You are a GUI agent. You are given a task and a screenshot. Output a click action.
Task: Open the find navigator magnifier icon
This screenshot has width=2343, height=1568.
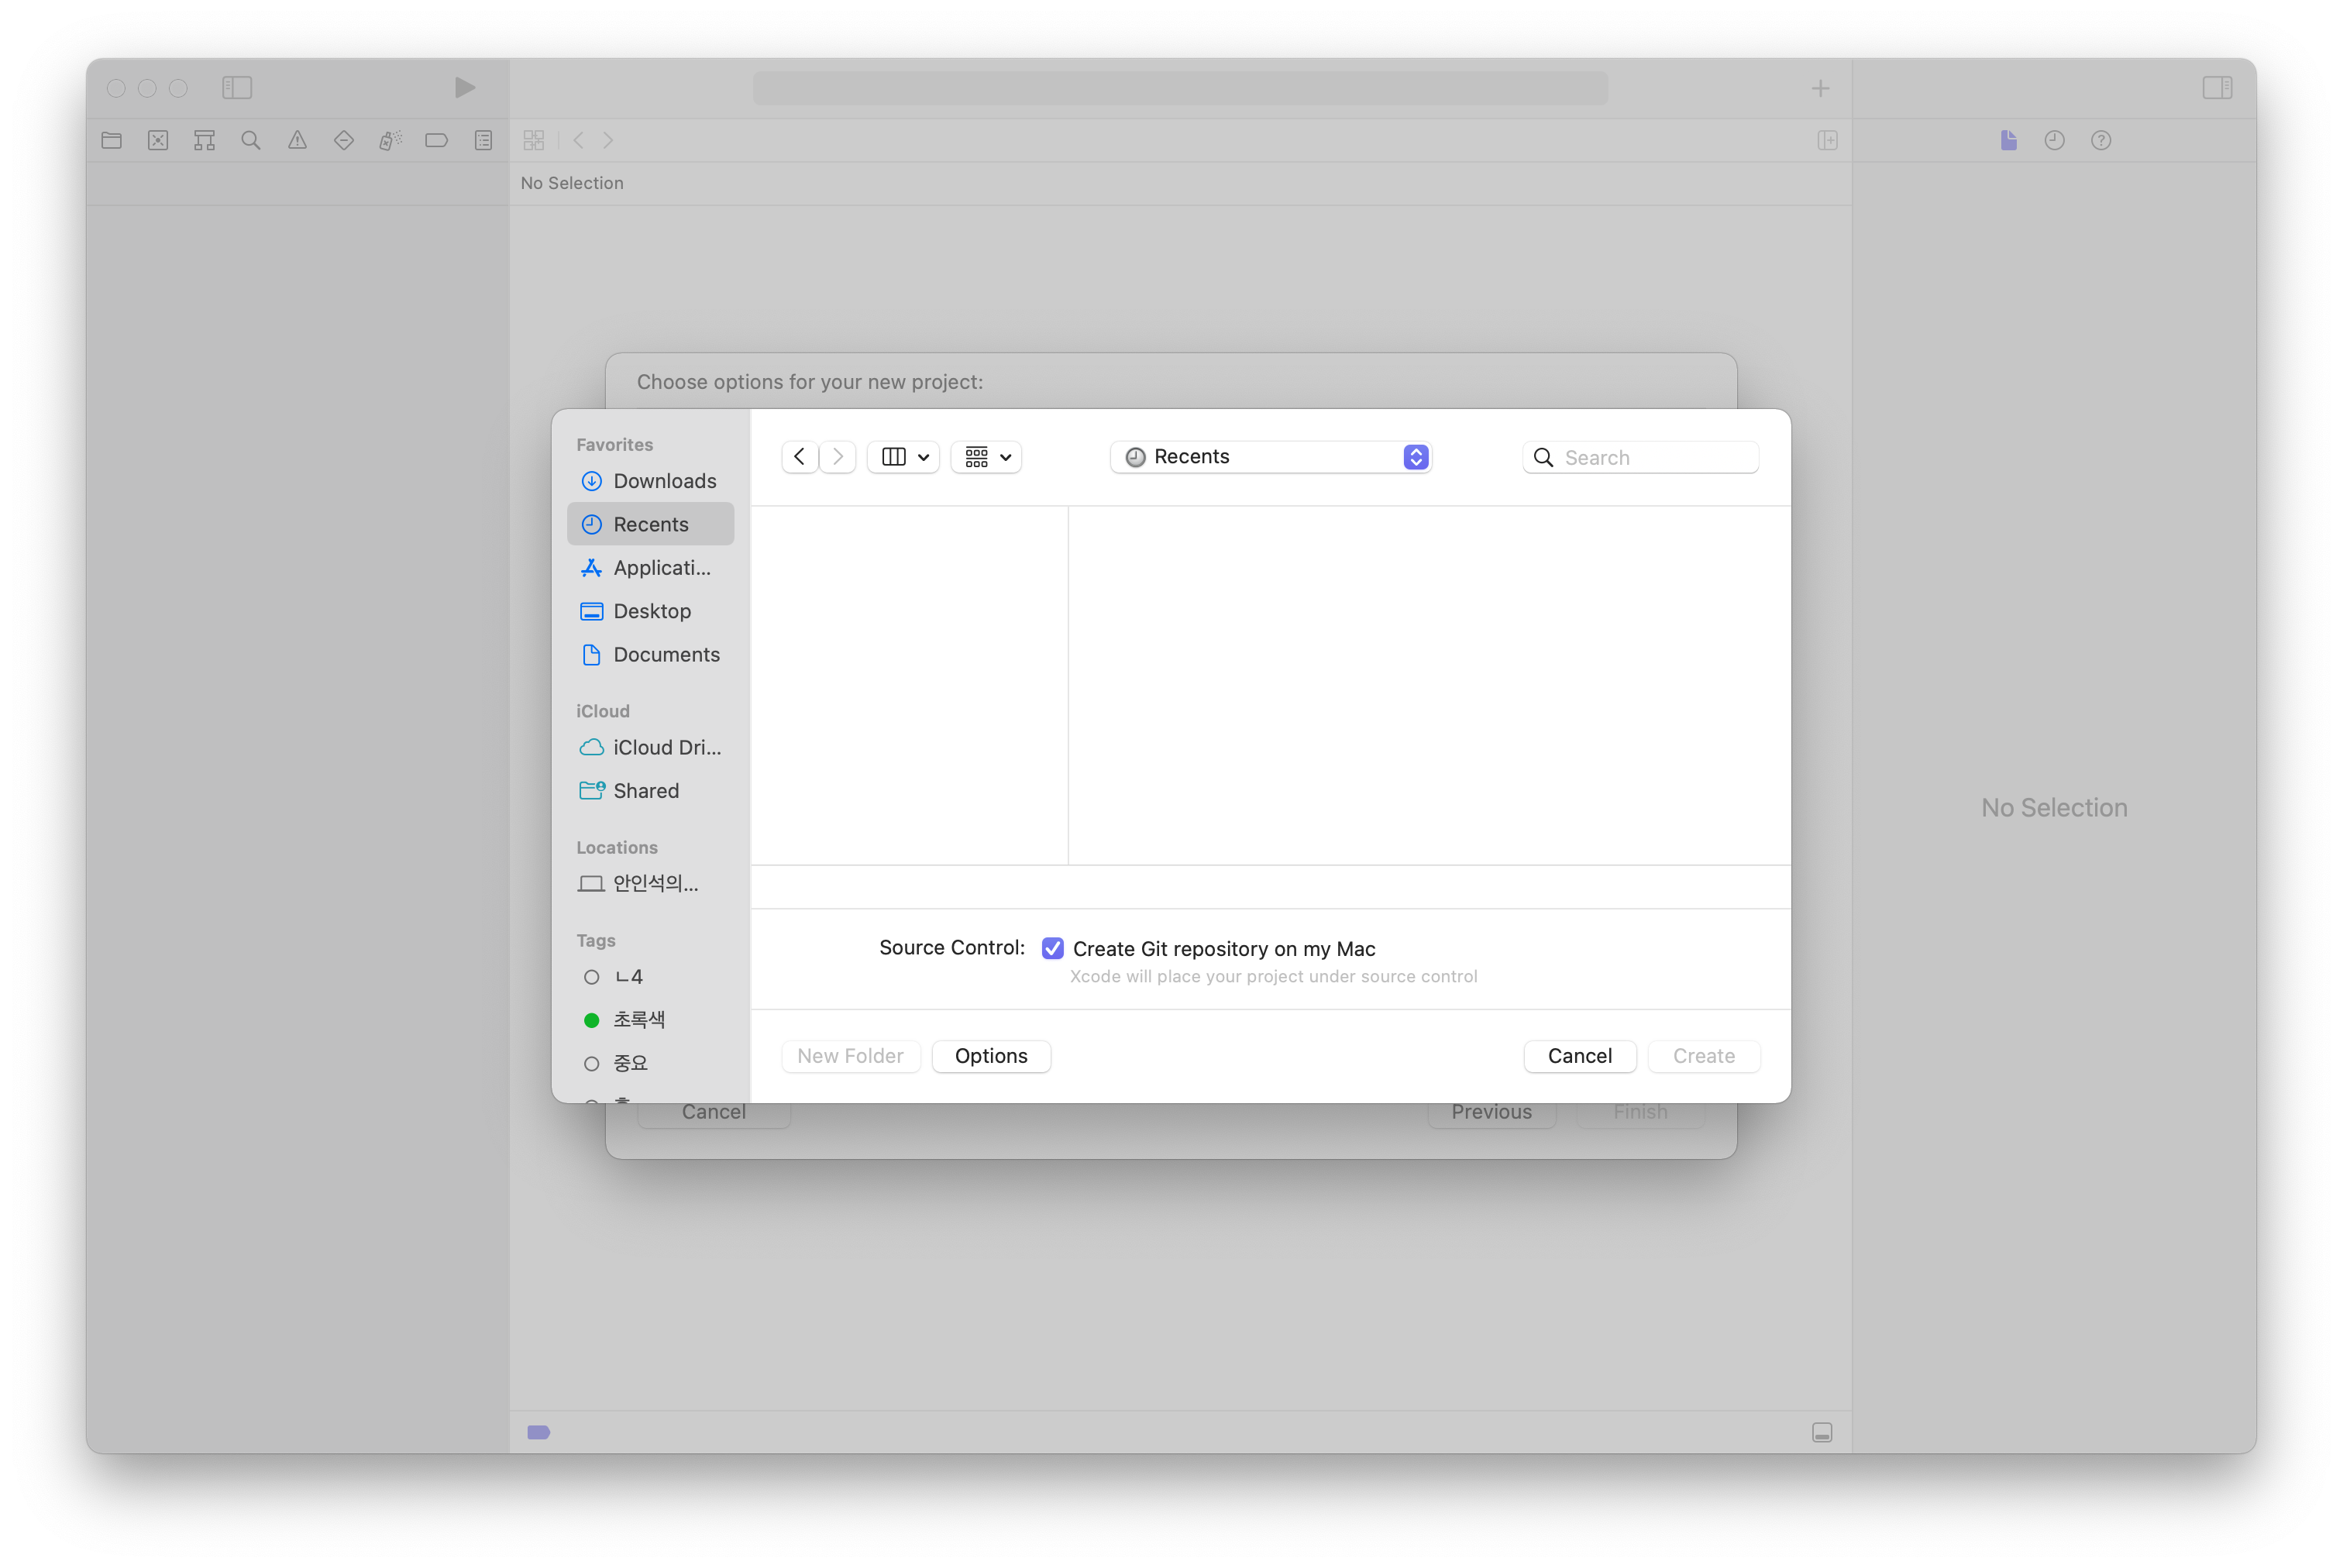tap(251, 140)
